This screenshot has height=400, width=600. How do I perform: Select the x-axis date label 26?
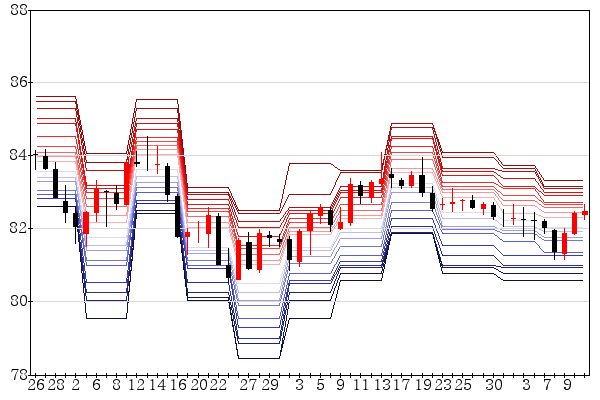point(36,384)
